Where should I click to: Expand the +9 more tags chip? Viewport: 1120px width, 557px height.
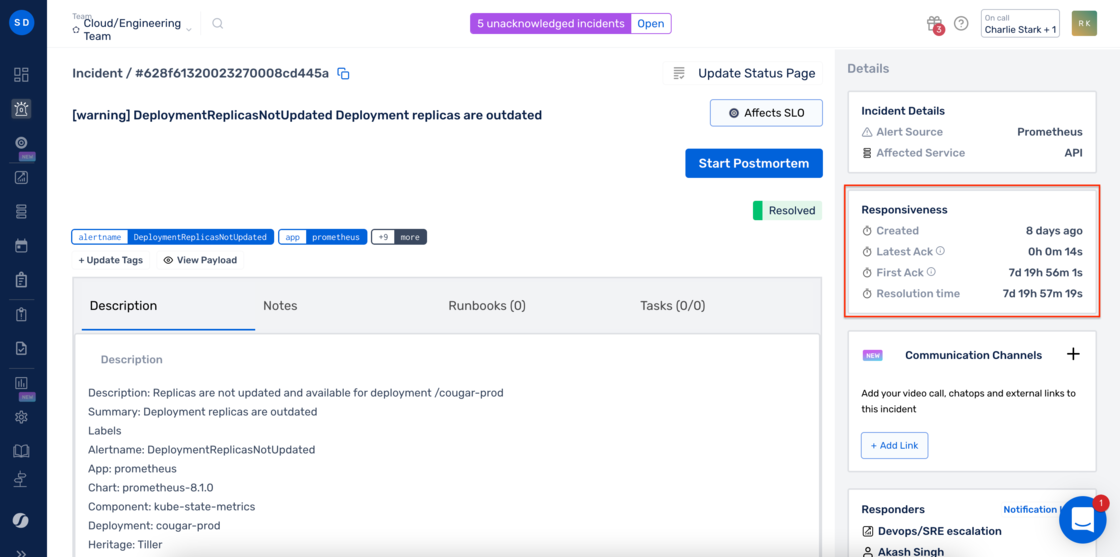click(x=399, y=237)
